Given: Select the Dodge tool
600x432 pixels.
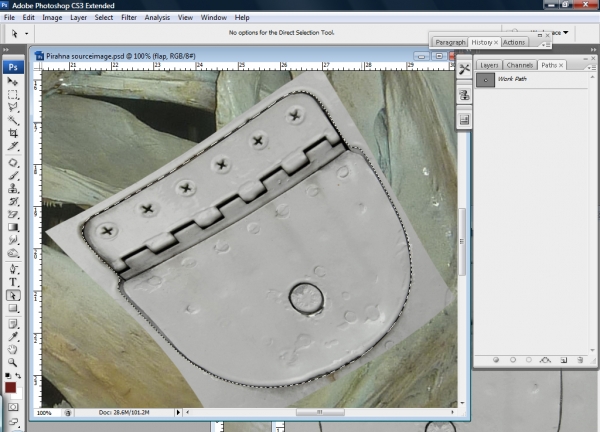Looking at the screenshot, I should 13,253.
